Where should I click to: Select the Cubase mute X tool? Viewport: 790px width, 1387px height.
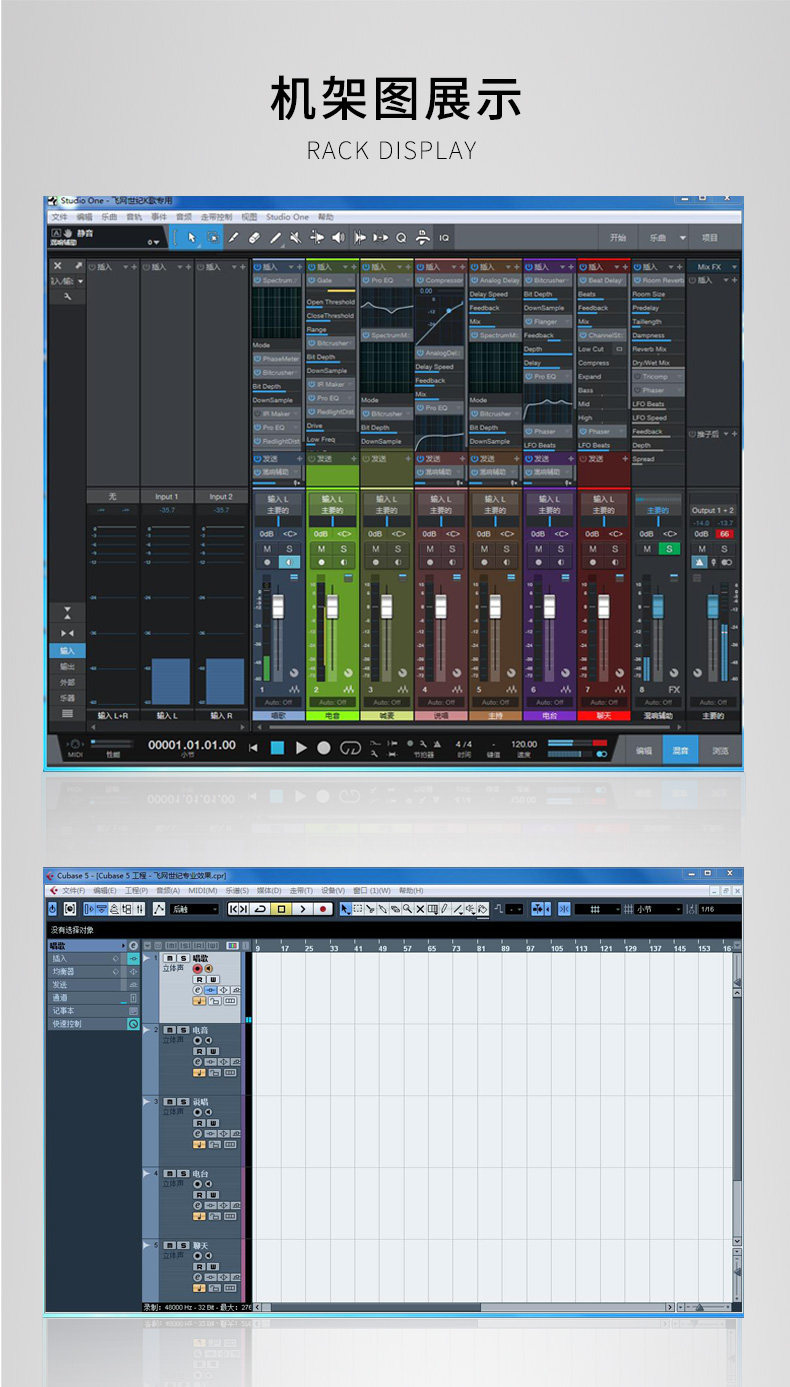[420, 909]
